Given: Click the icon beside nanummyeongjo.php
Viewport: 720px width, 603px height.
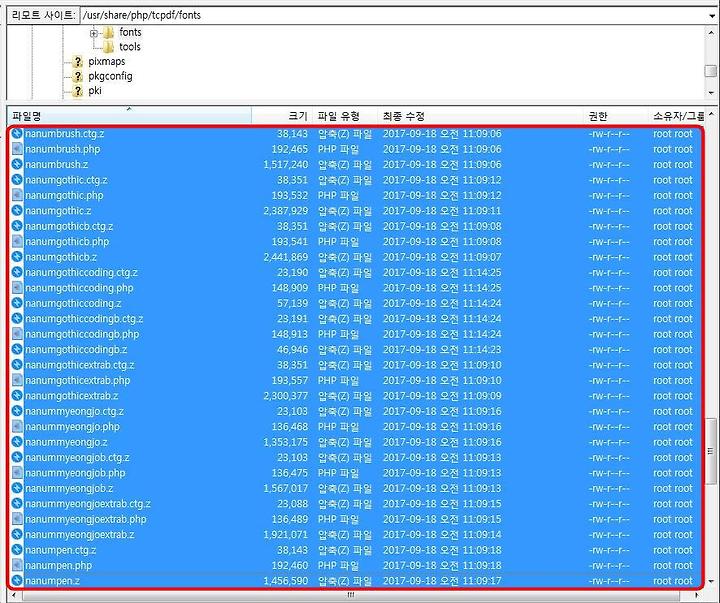Looking at the screenshot, I should [x=17, y=427].
